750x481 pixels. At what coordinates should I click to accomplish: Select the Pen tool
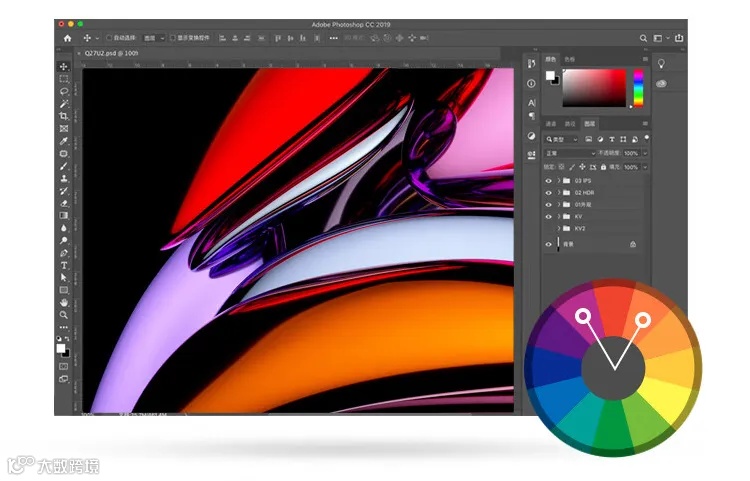pyautogui.click(x=64, y=253)
